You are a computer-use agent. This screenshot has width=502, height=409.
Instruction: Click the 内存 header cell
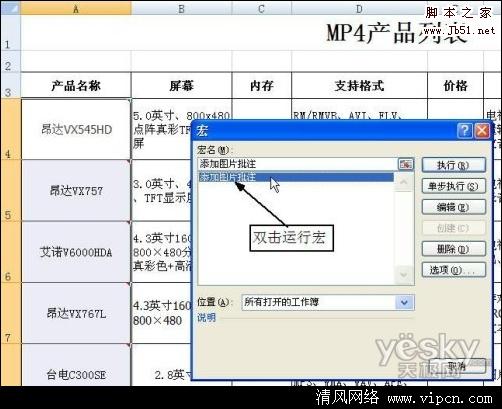click(x=262, y=86)
